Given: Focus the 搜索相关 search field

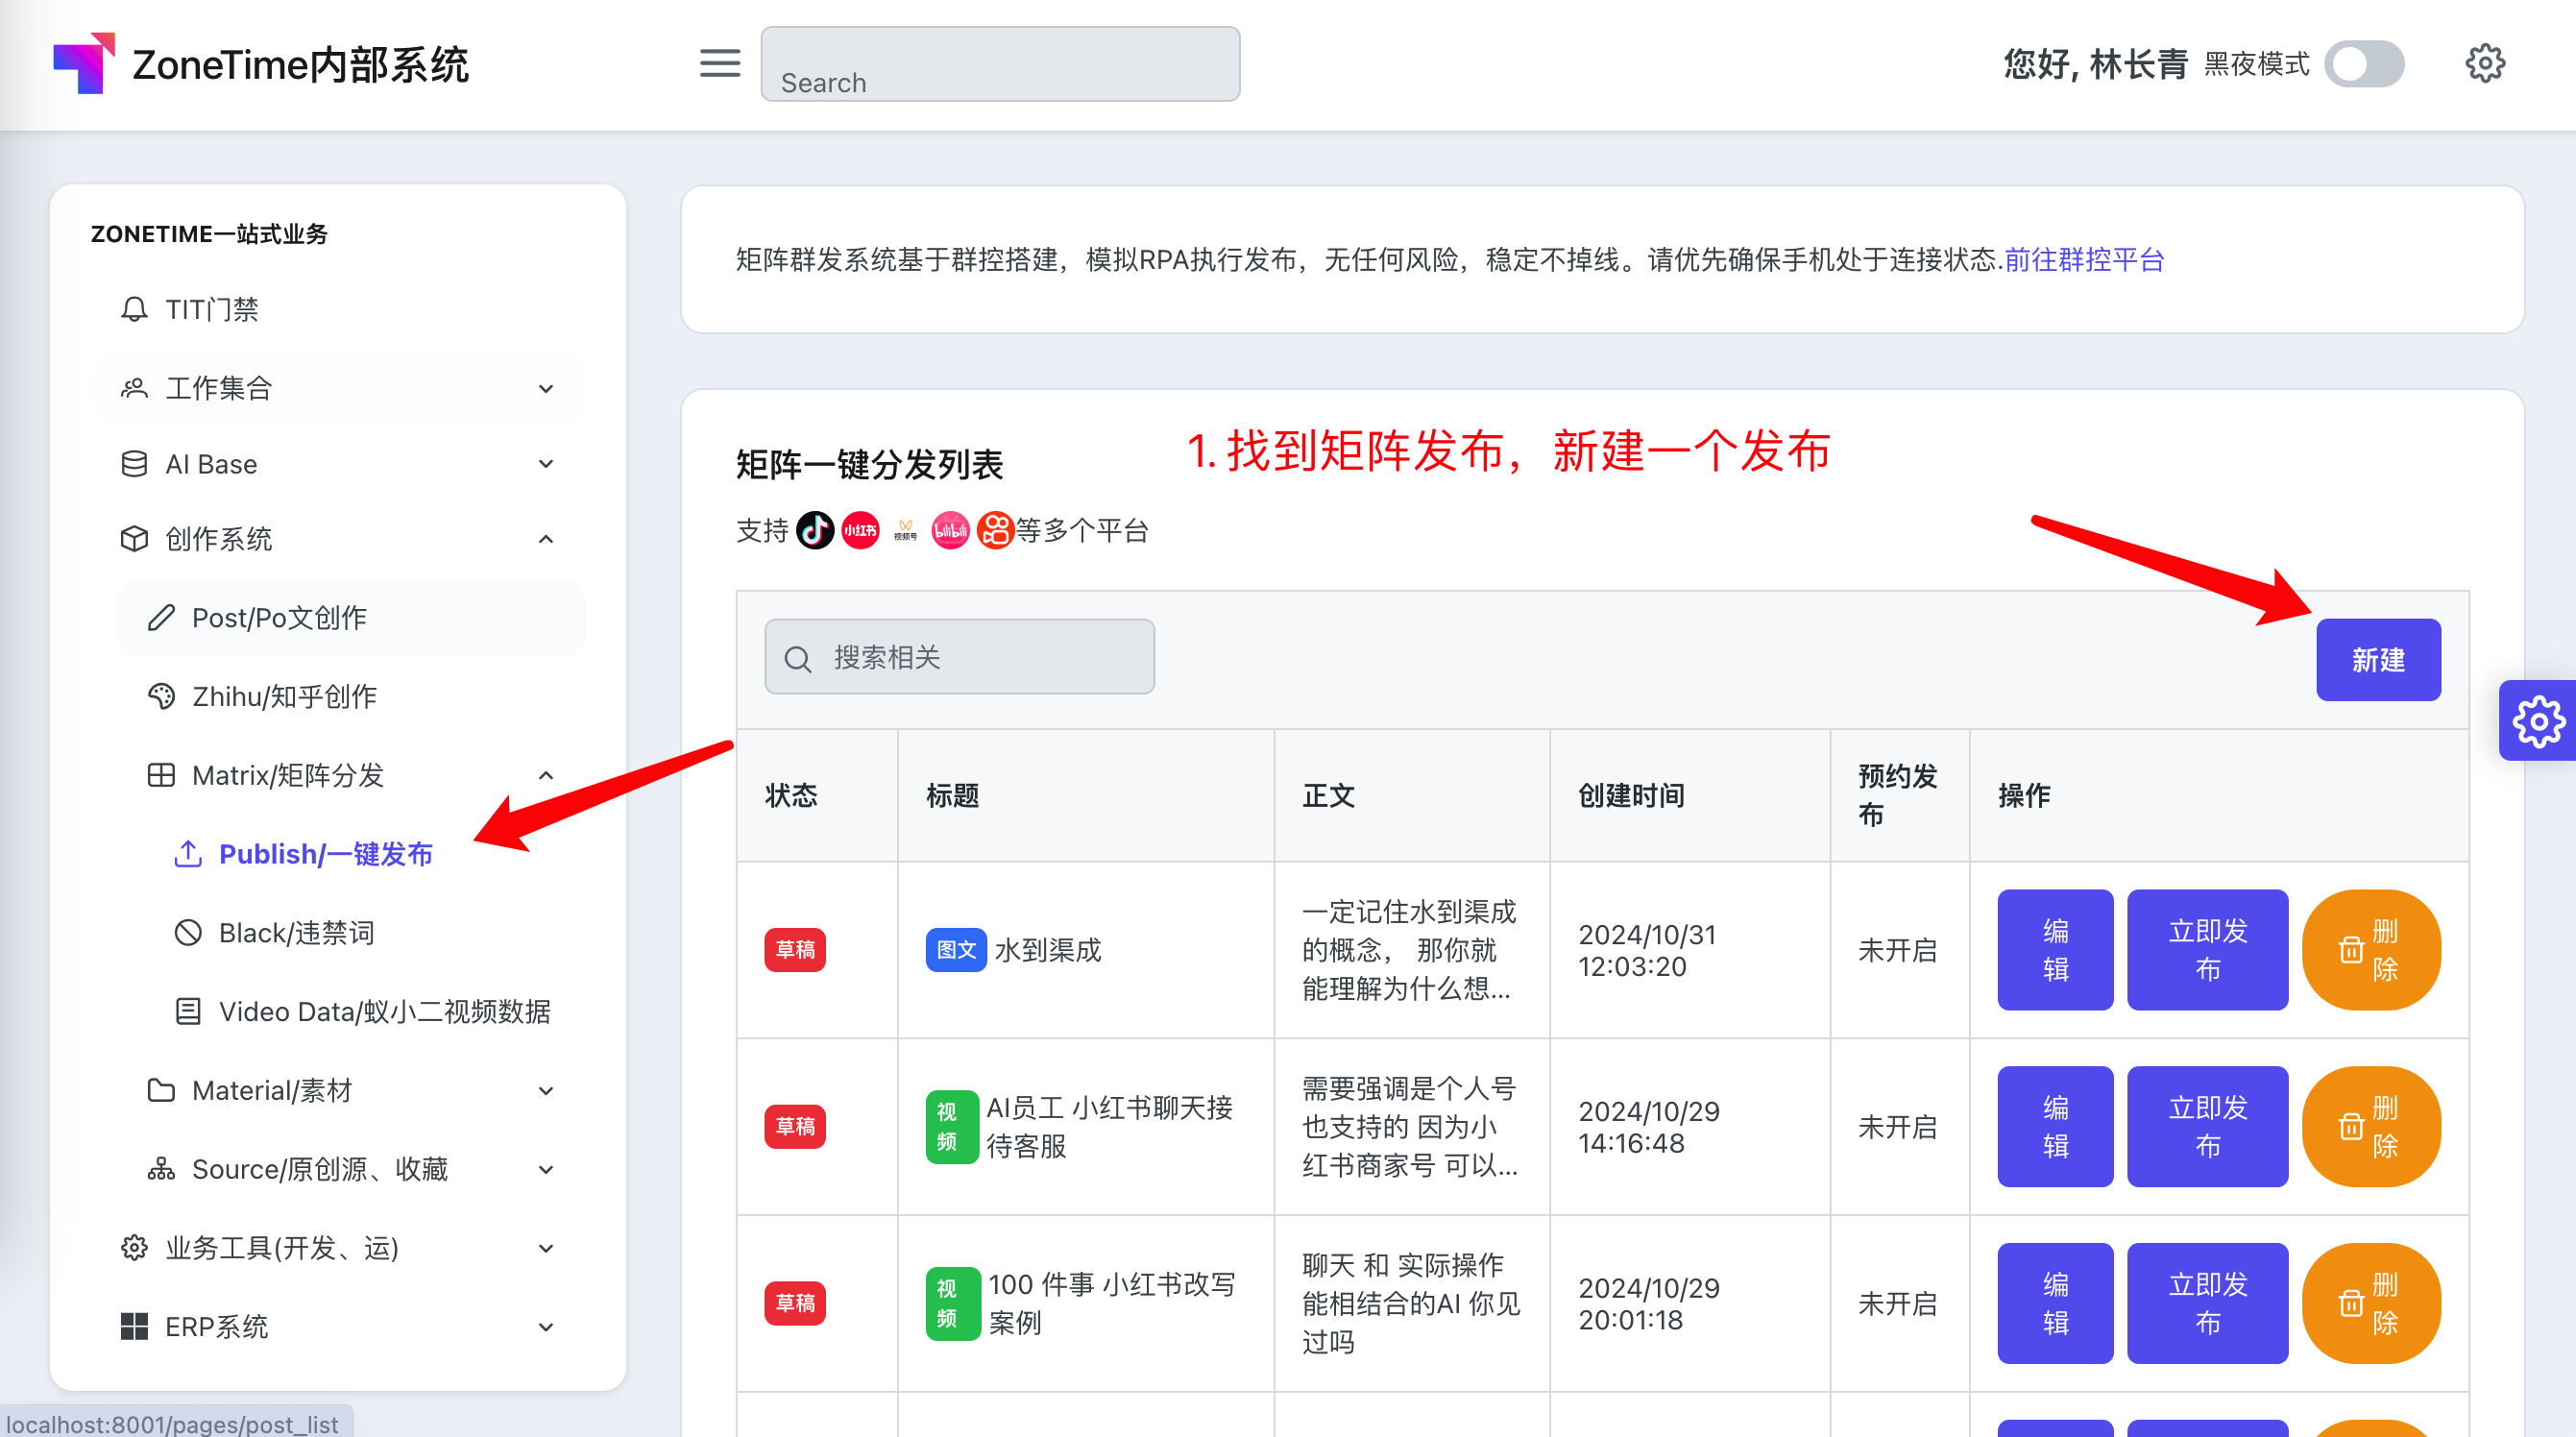Looking at the screenshot, I should [959, 657].
